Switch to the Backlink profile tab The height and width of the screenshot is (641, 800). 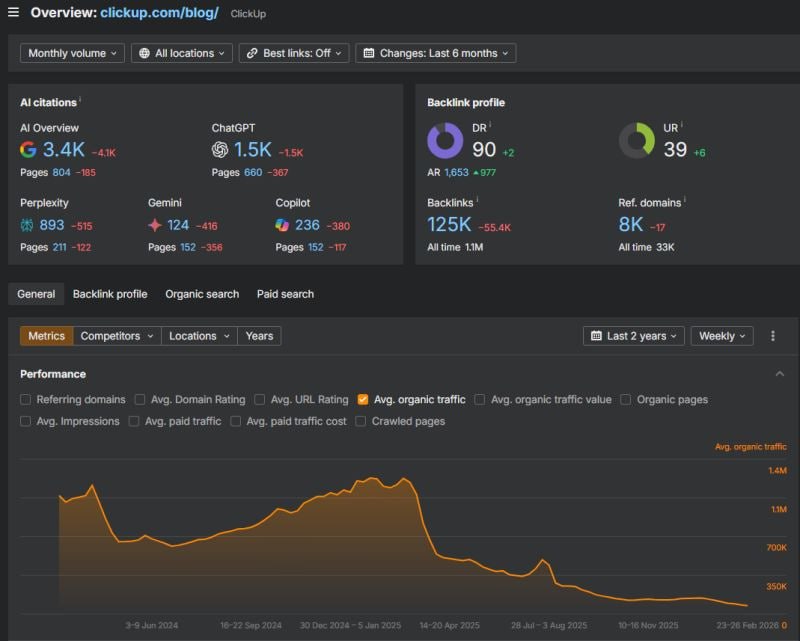(x=110, y=294)
